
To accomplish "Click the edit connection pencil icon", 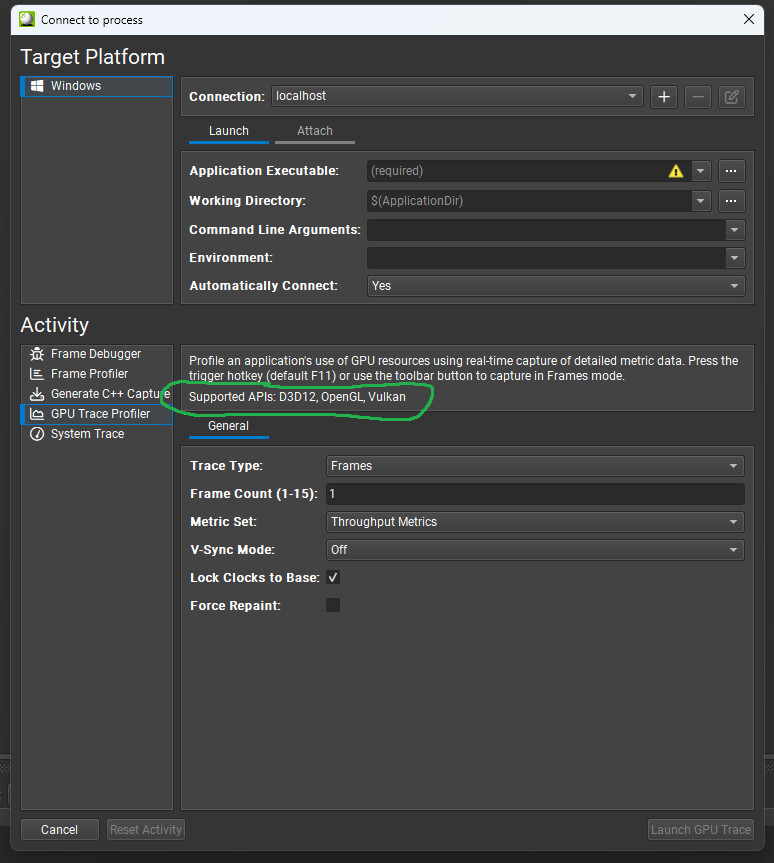I will coord(732,97).
